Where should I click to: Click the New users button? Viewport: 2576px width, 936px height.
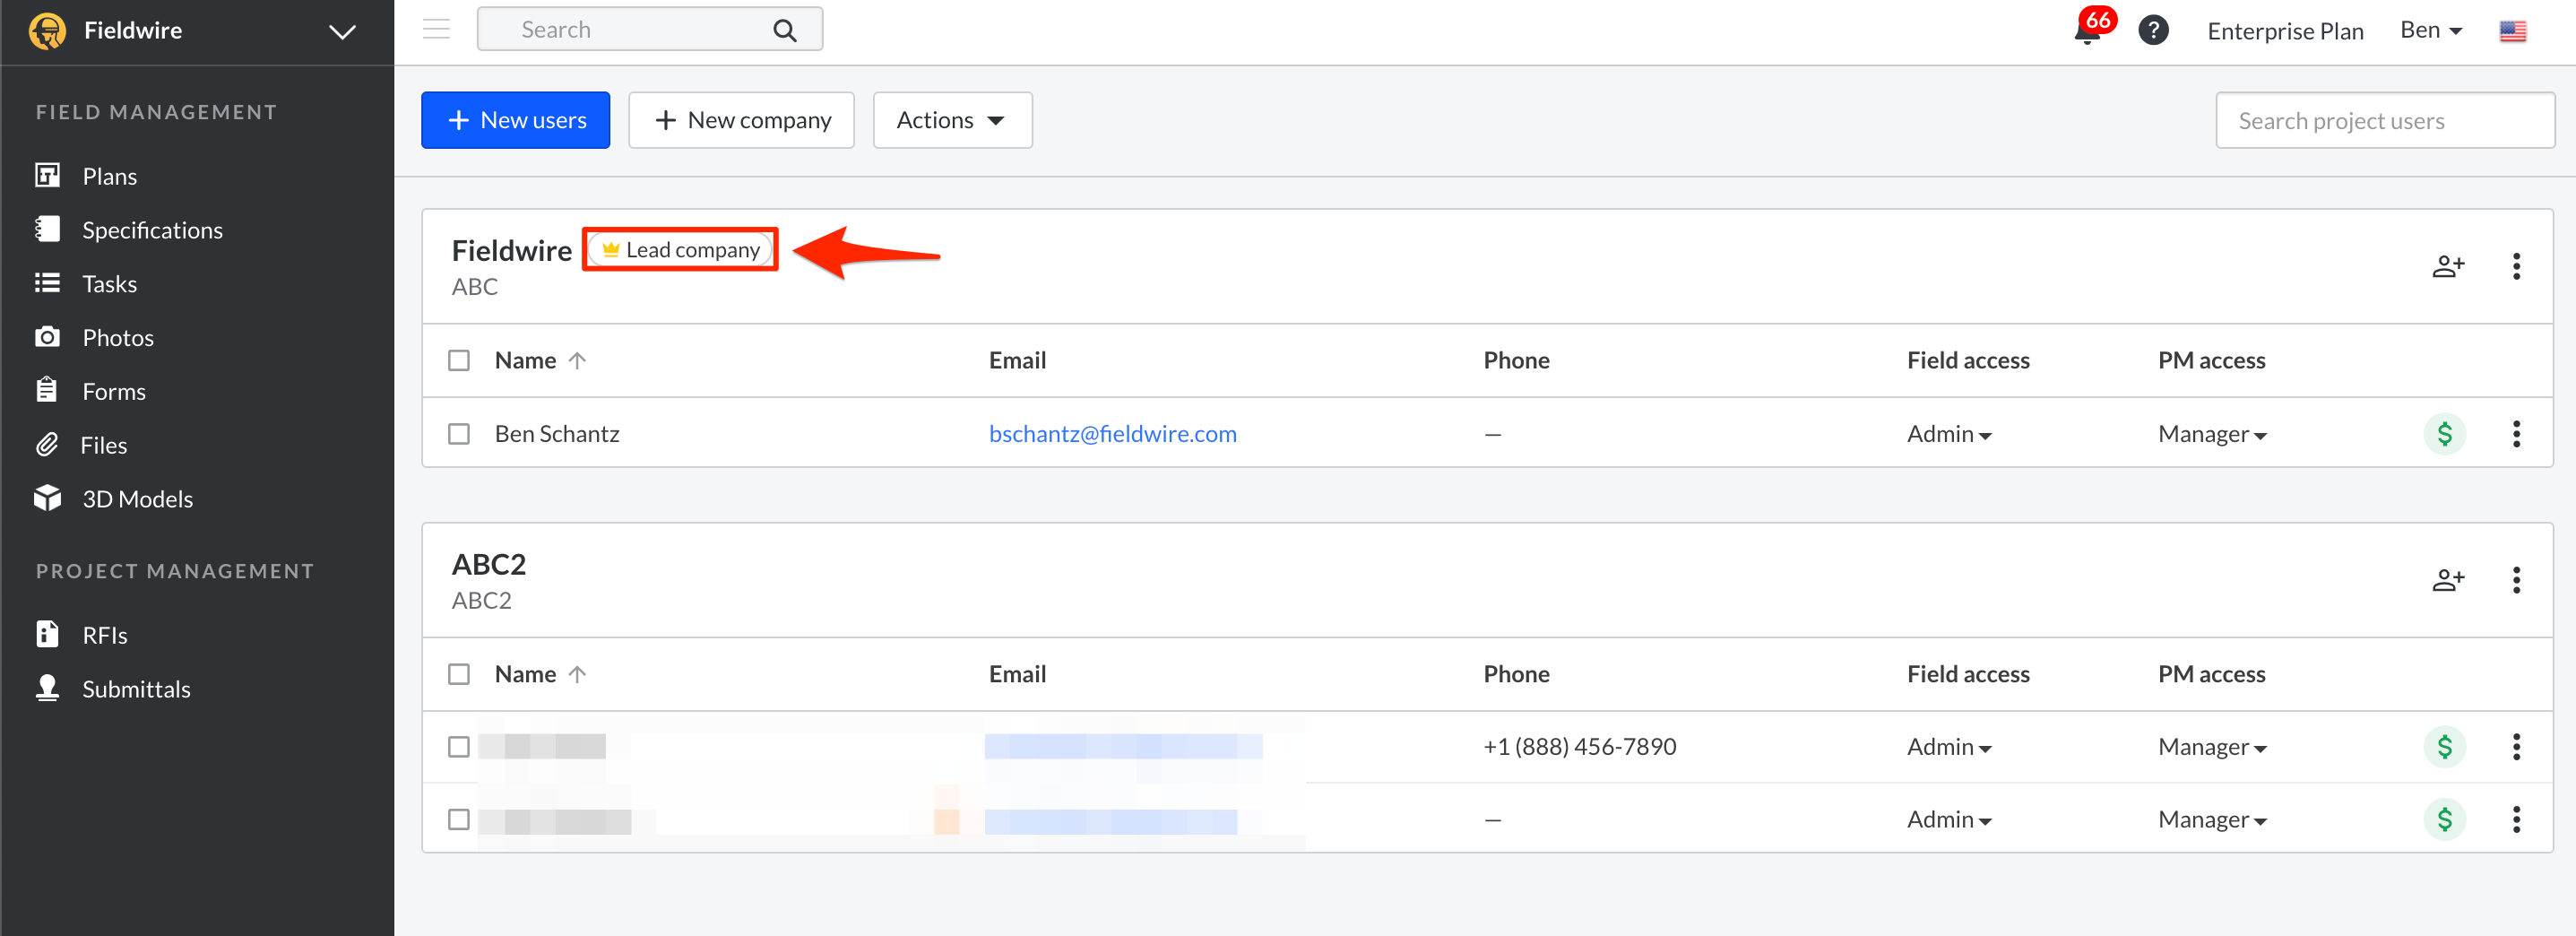[x=515, y=120]
